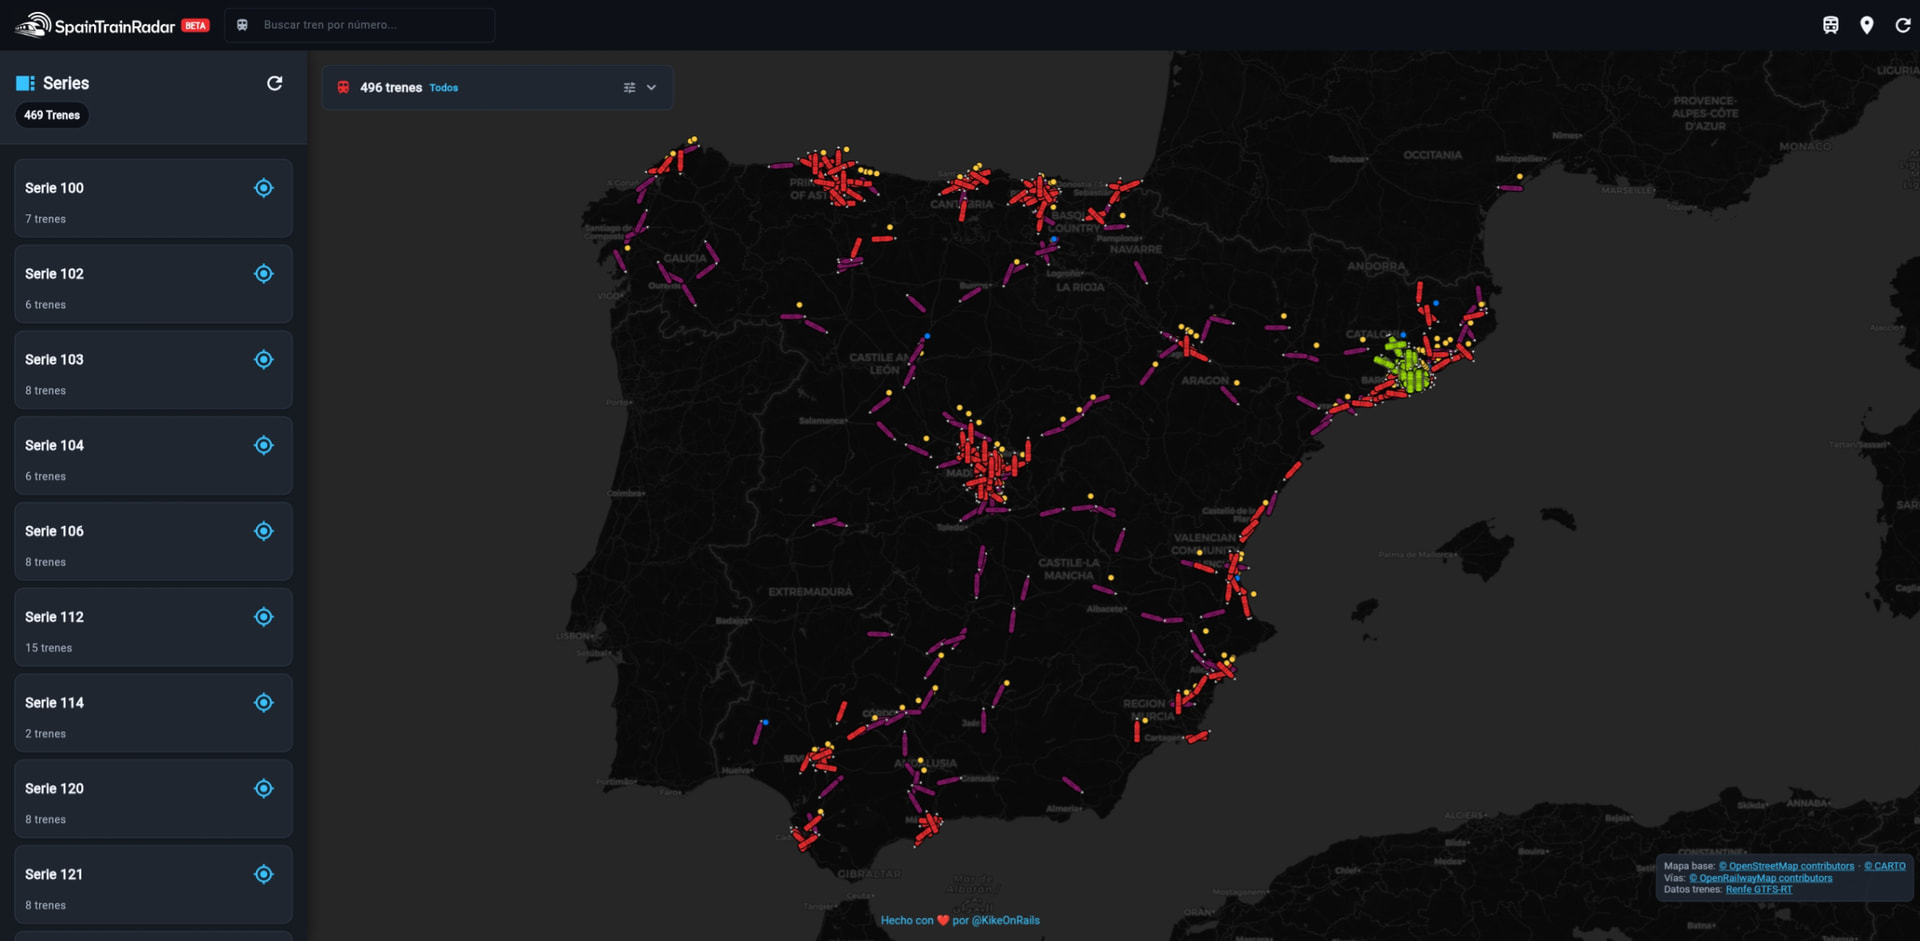Select the Serie 121 card title
1920x941 pixels.
click(x=54, y=874)
